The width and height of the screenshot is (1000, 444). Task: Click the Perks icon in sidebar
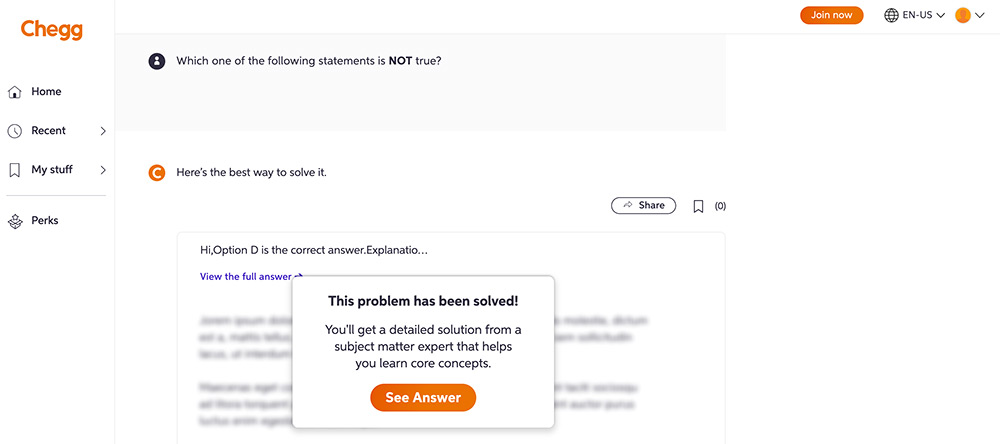(x=15, y=221)
